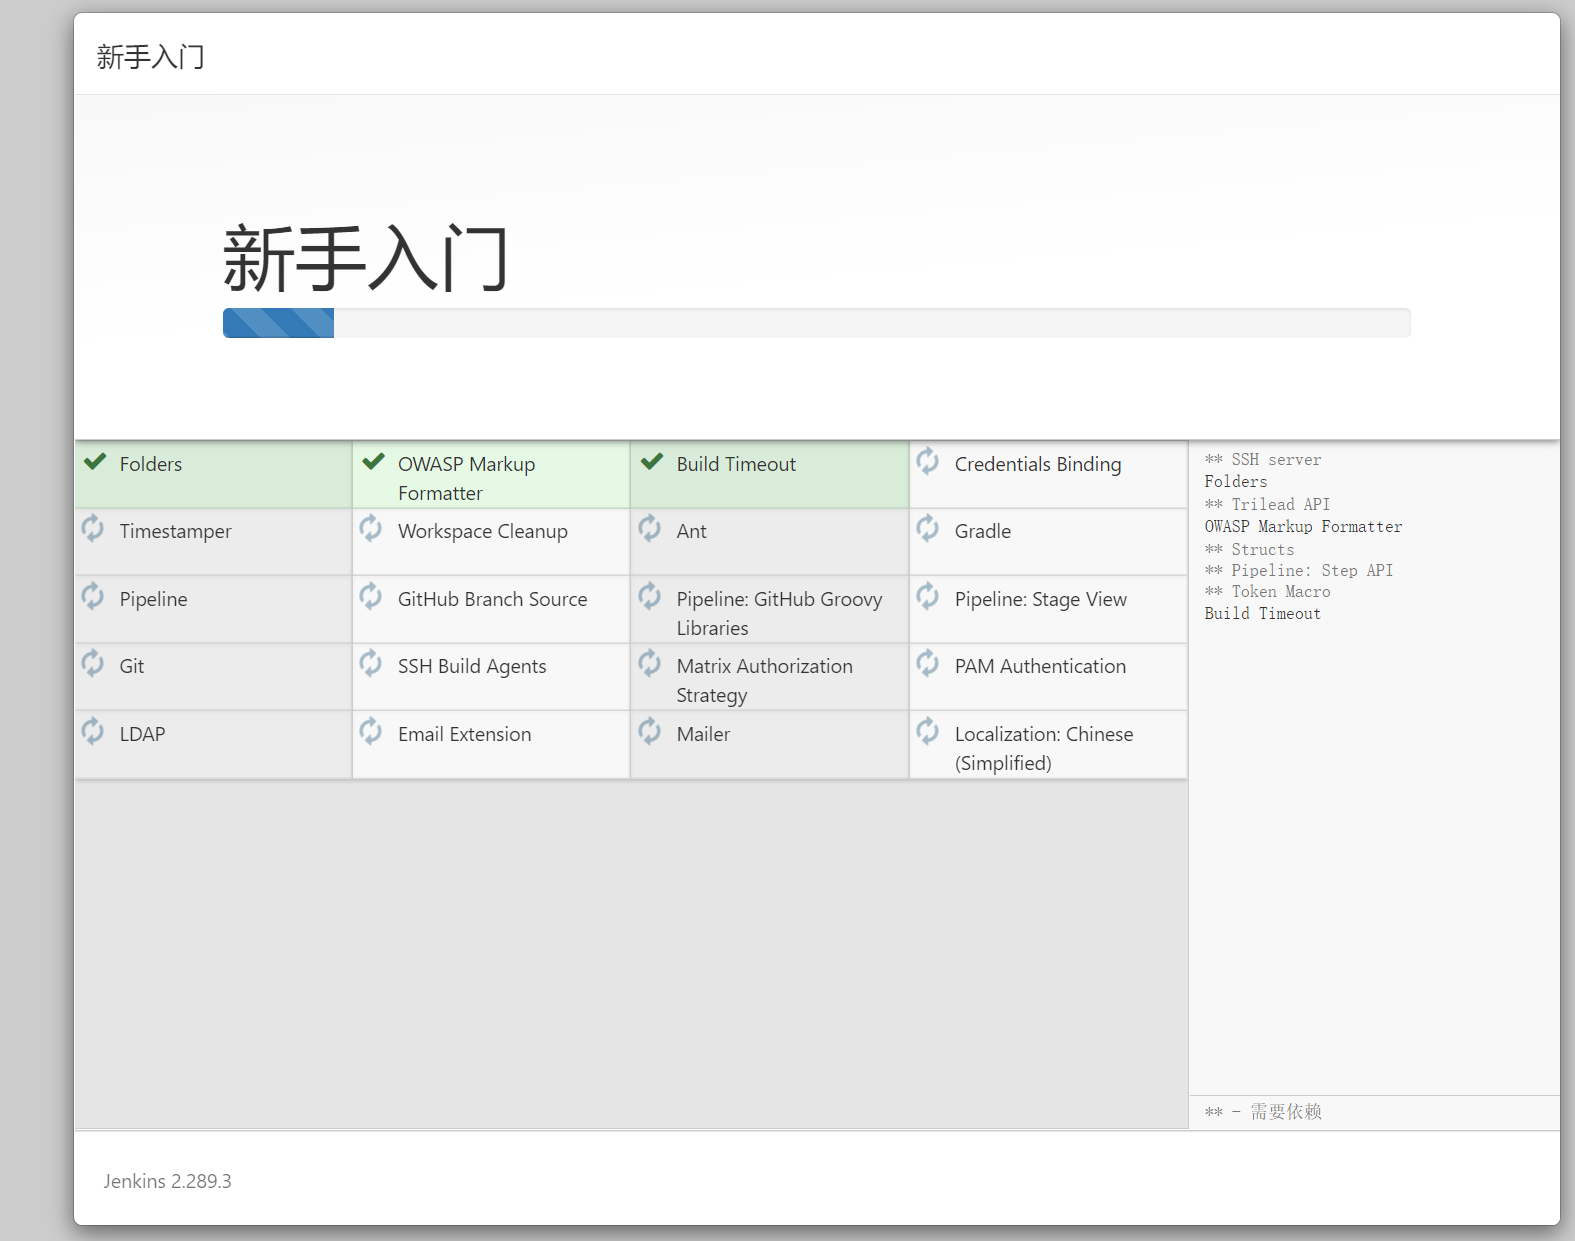Click the Jenkins 2.289.3 version label
This screenshot has width=1575, height=1241.
pyautogui.click(x=167, y=1181)
